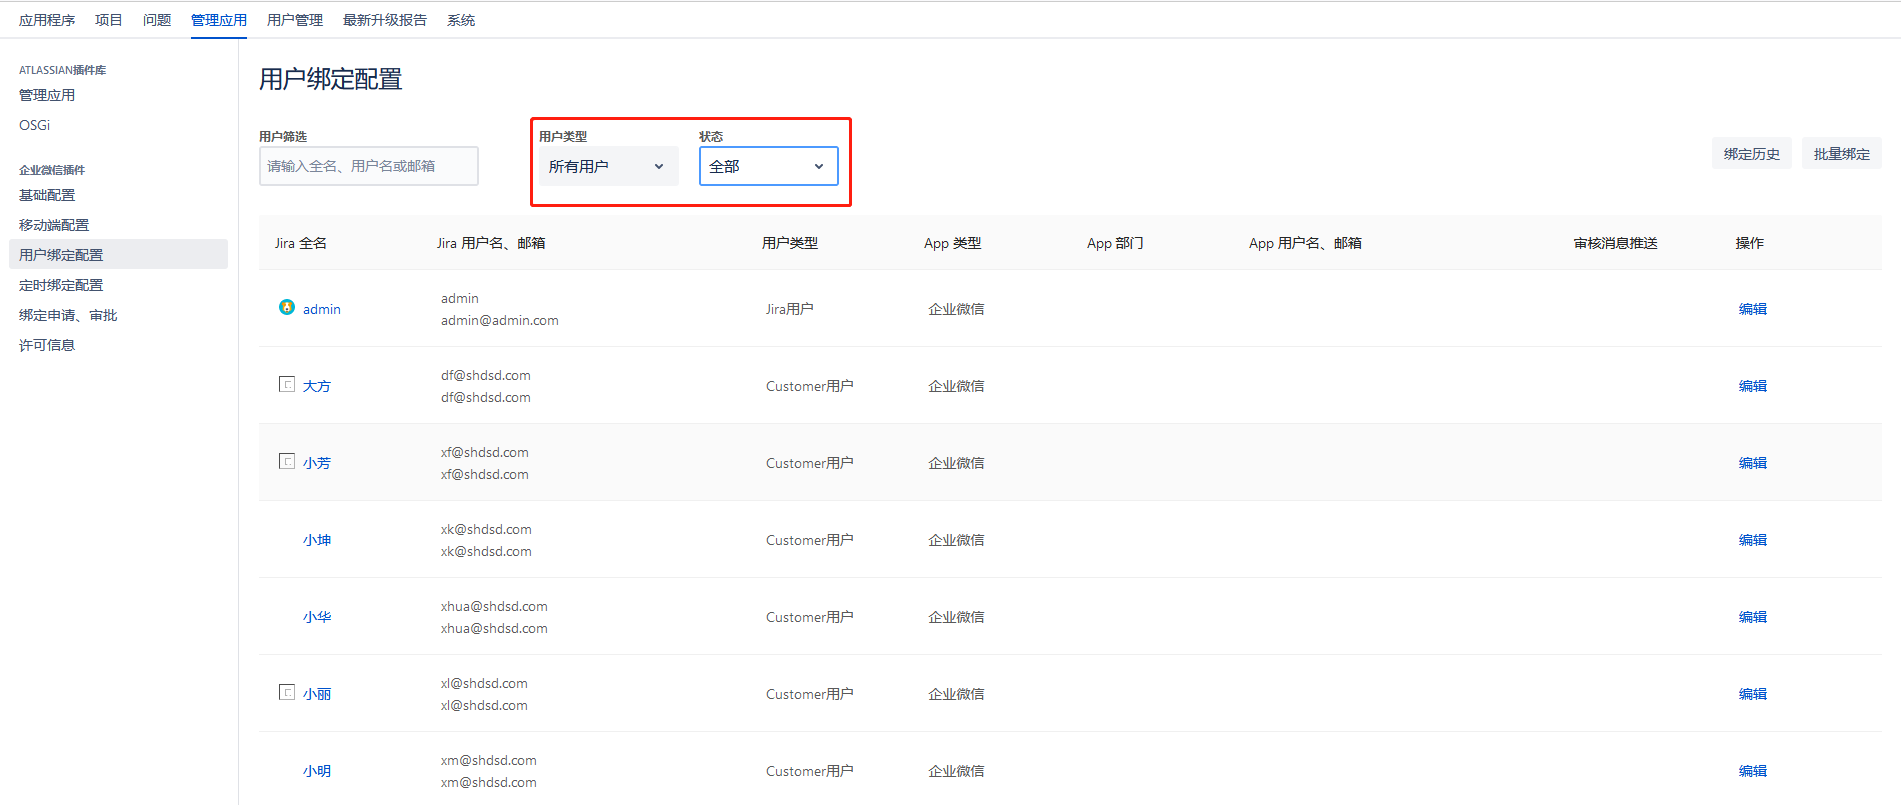Select 基础配置 in the sidebar
Viewport: 1901px width, 805px height.
[47, 195]
